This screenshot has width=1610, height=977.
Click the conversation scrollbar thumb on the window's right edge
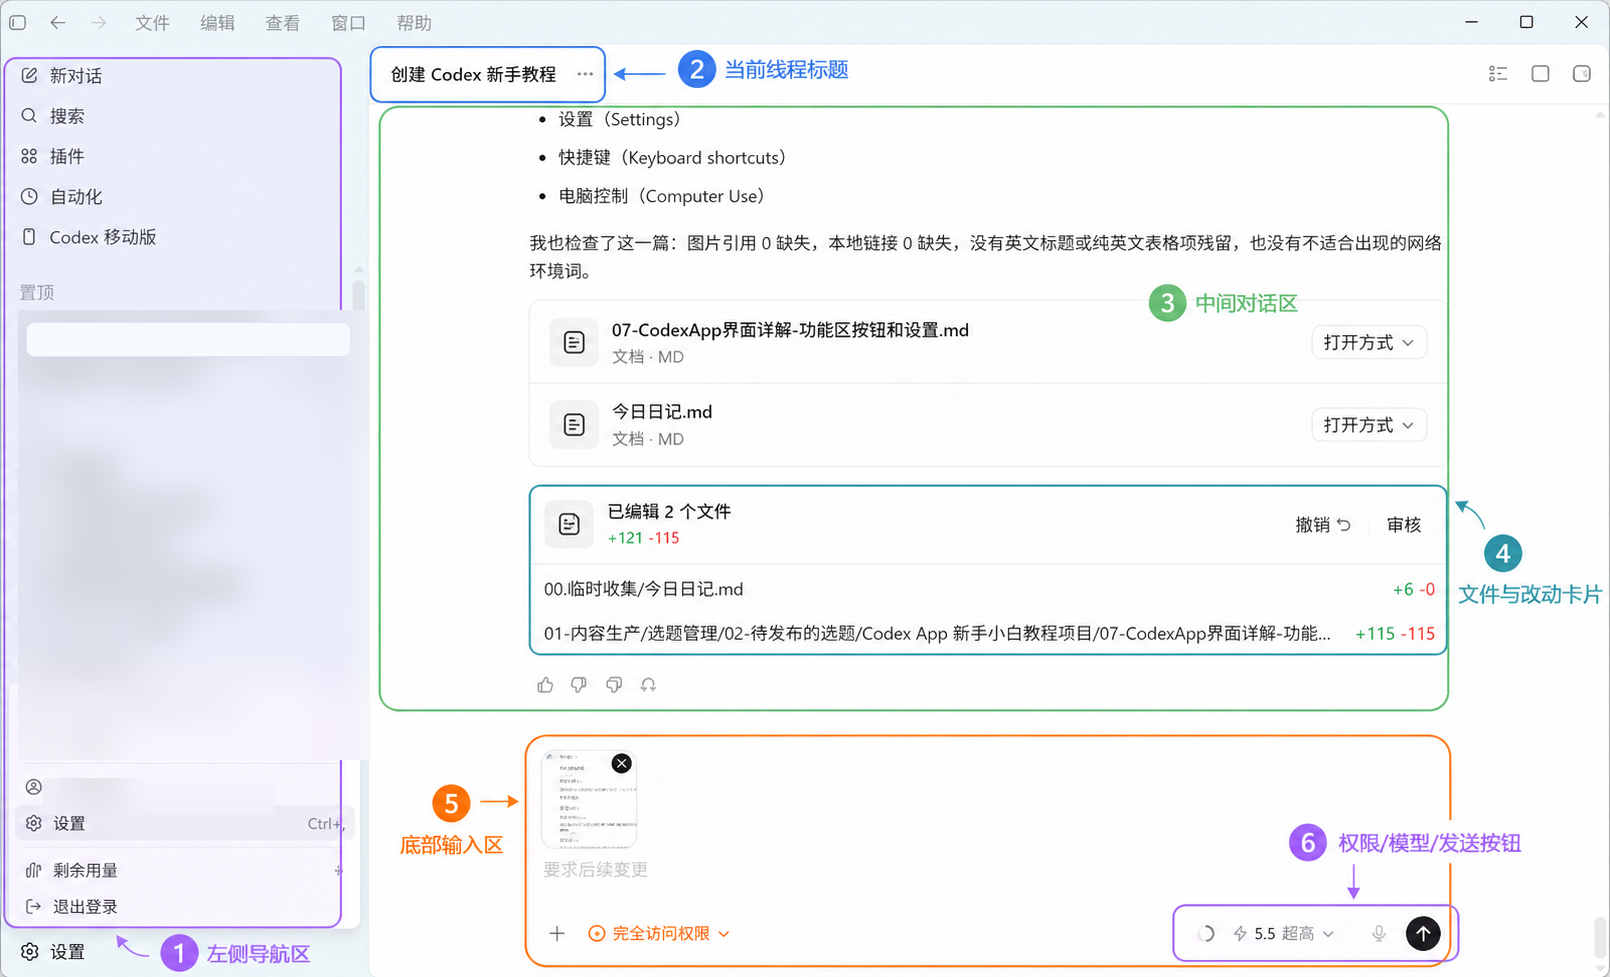1600,938
